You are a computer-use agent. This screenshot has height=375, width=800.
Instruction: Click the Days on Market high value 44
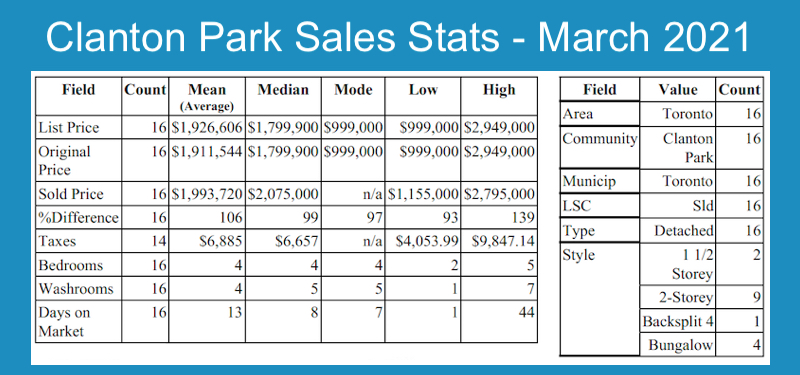pos(525,312)
